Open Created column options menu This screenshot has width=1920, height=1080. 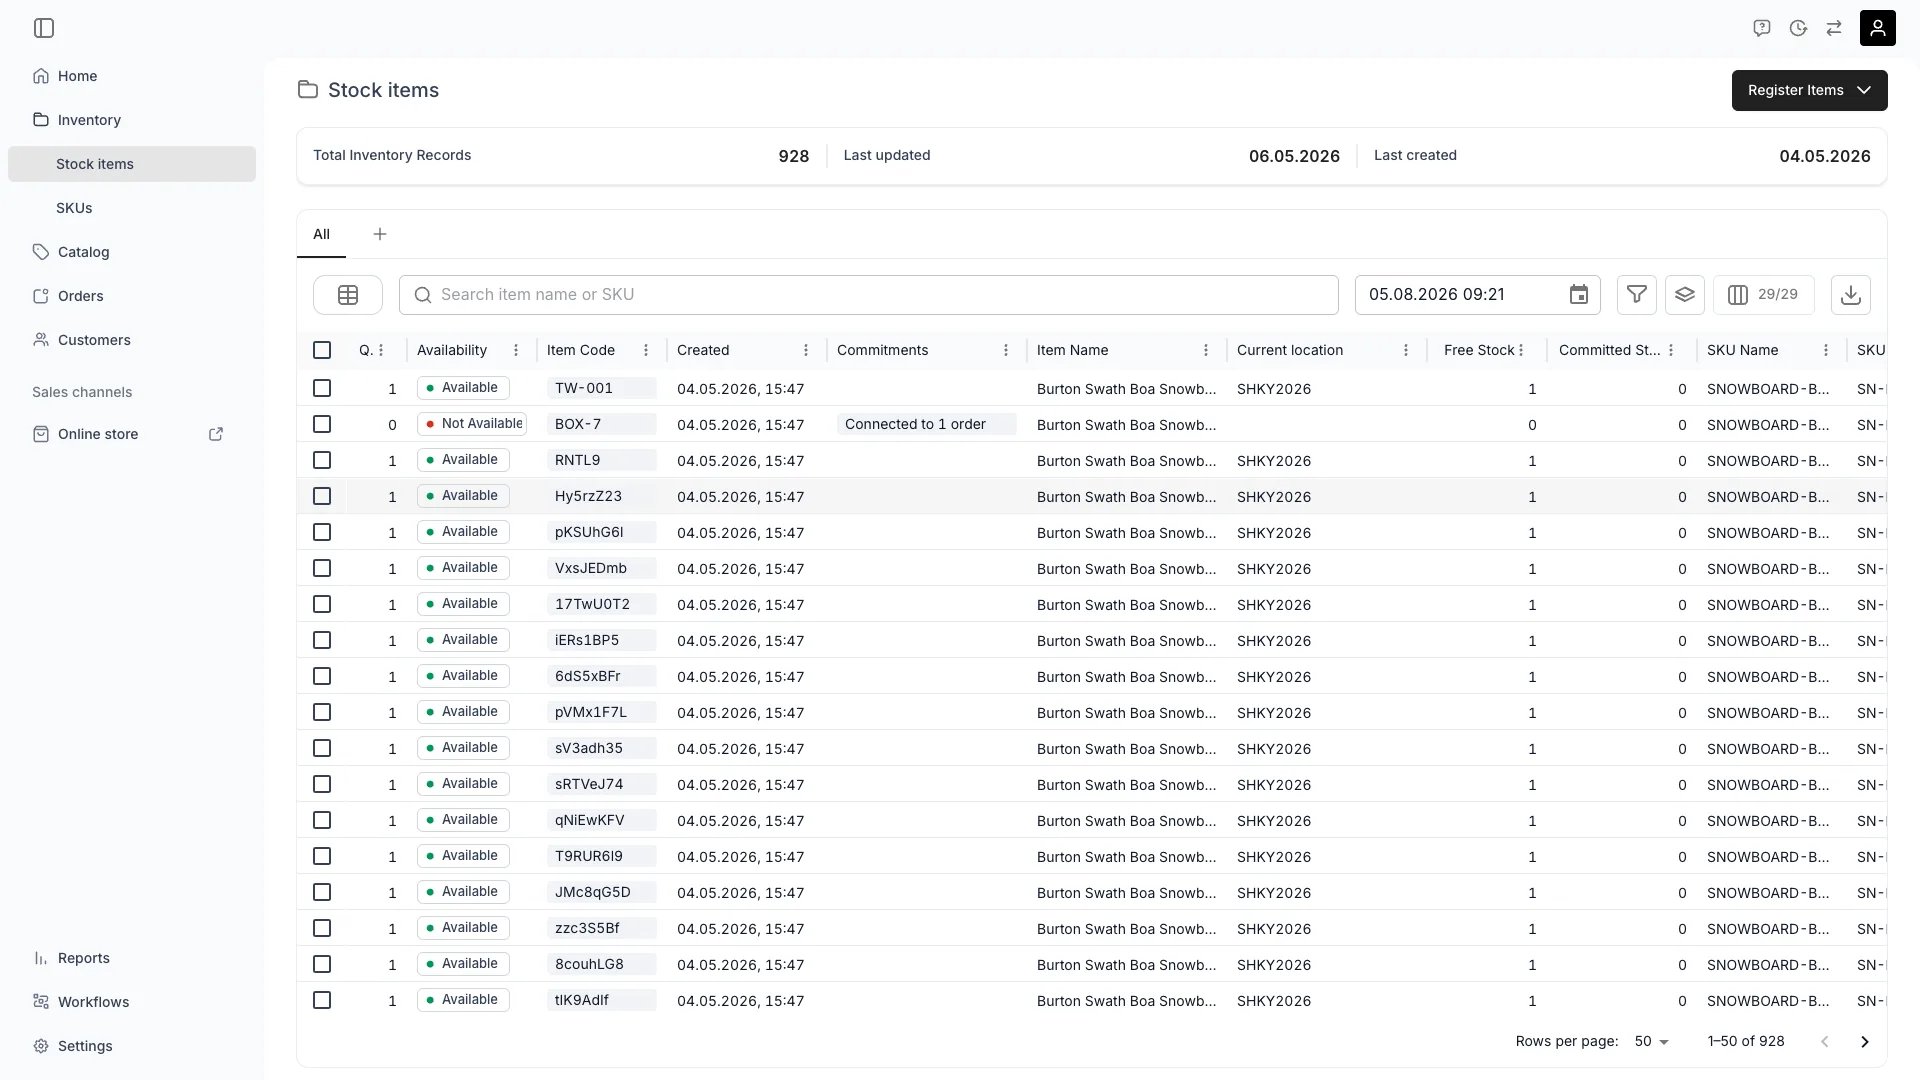806,350
